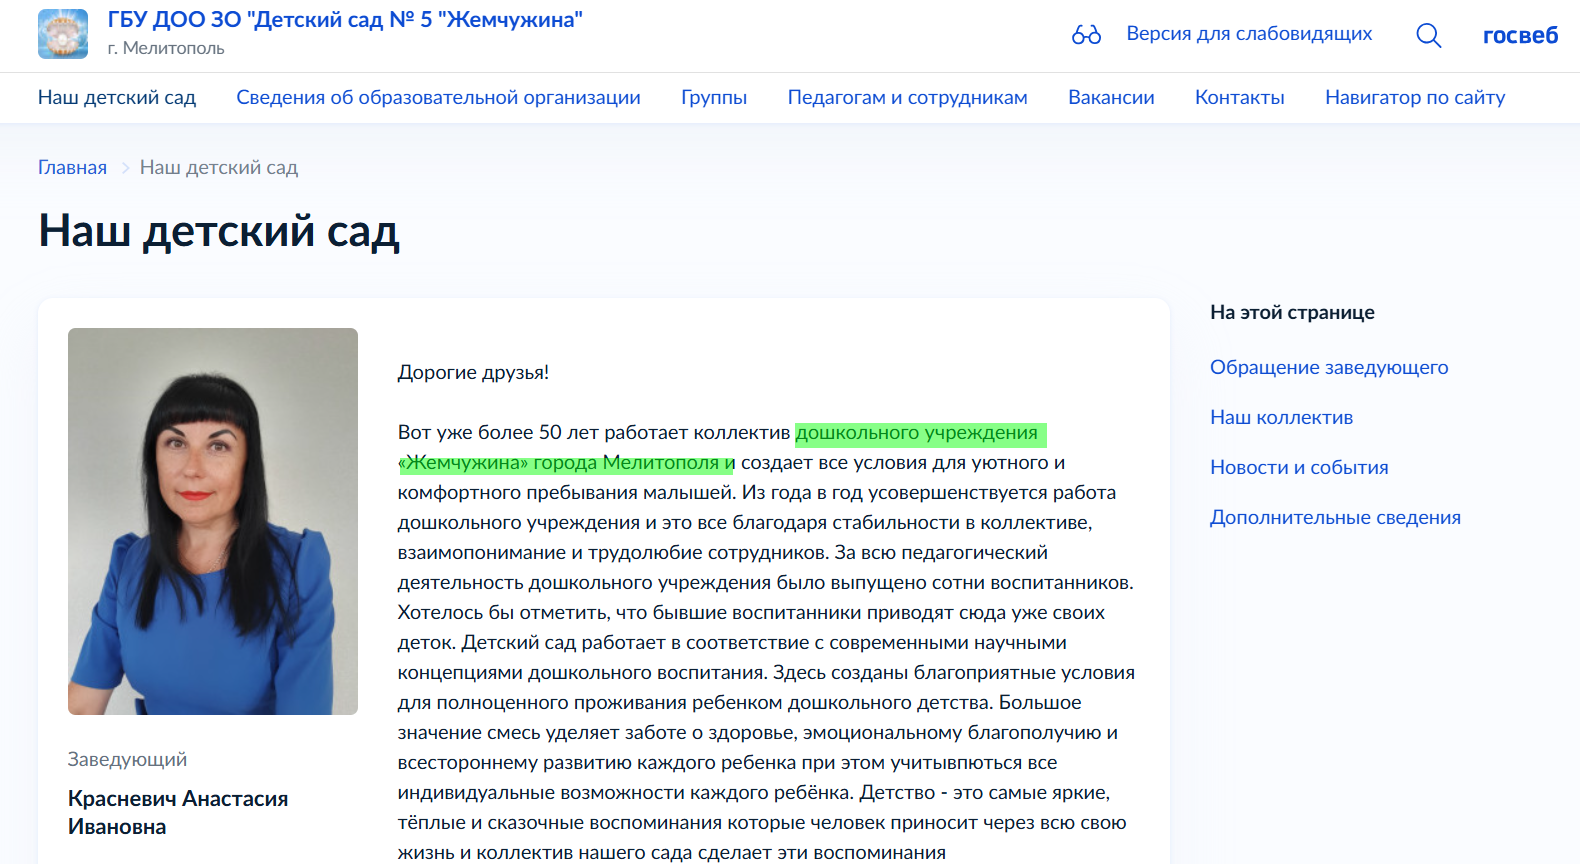
Task: Go to 'Главная' breadcrumb link
Action: tap(72, 167)
